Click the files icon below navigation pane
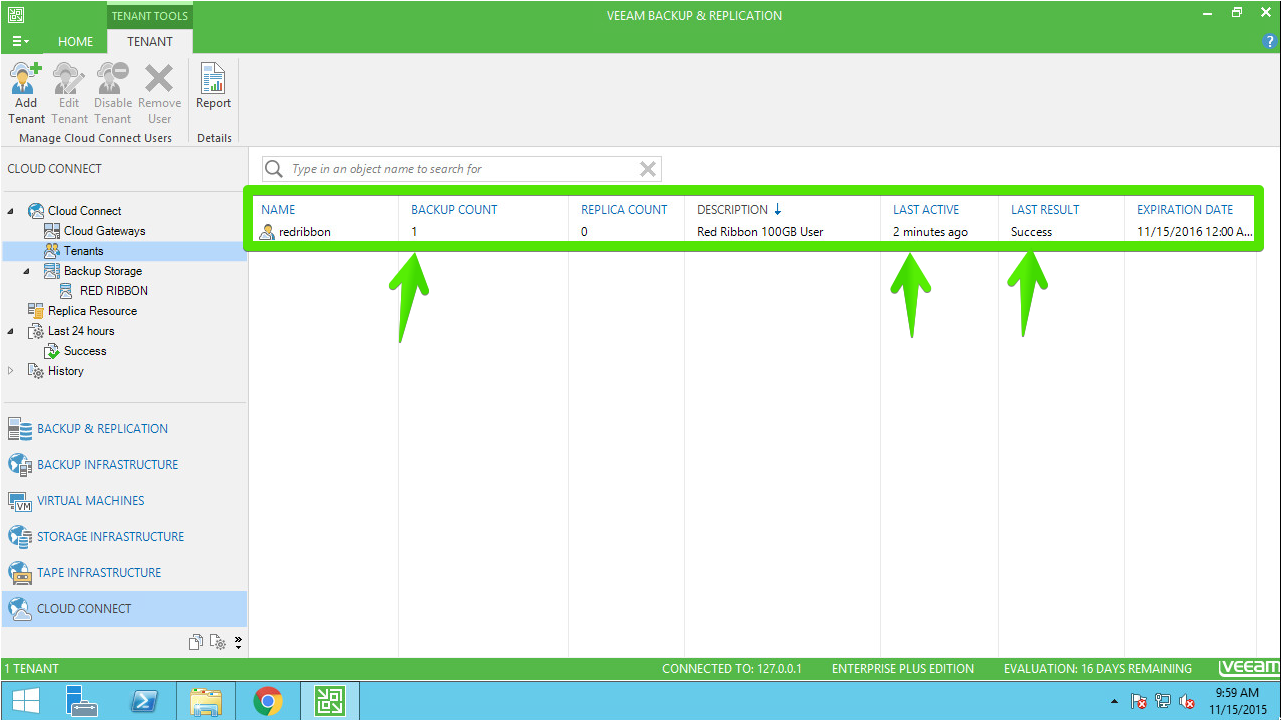 point(196,642)
